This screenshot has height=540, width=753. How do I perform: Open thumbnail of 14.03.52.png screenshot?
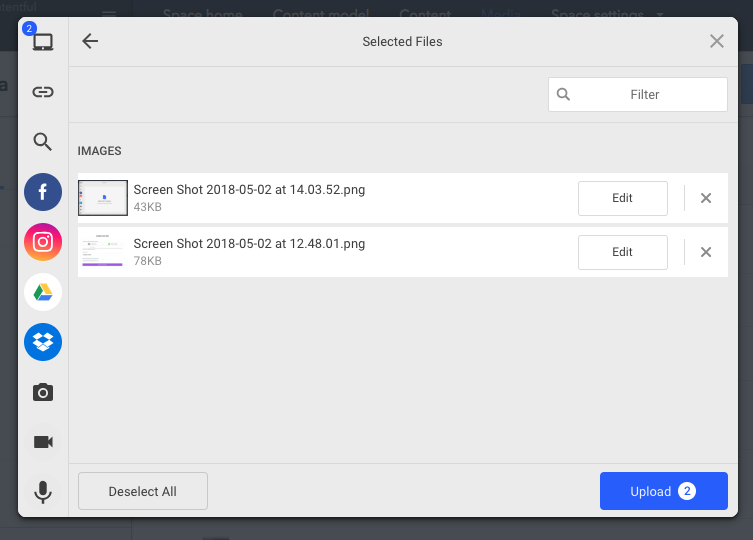click(103, 198)
